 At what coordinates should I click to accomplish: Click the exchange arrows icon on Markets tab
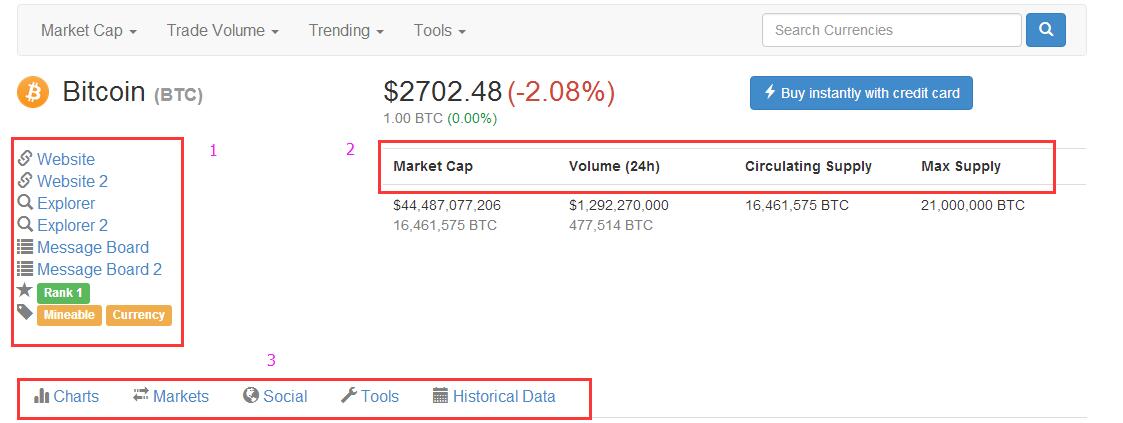pos(141,394)
